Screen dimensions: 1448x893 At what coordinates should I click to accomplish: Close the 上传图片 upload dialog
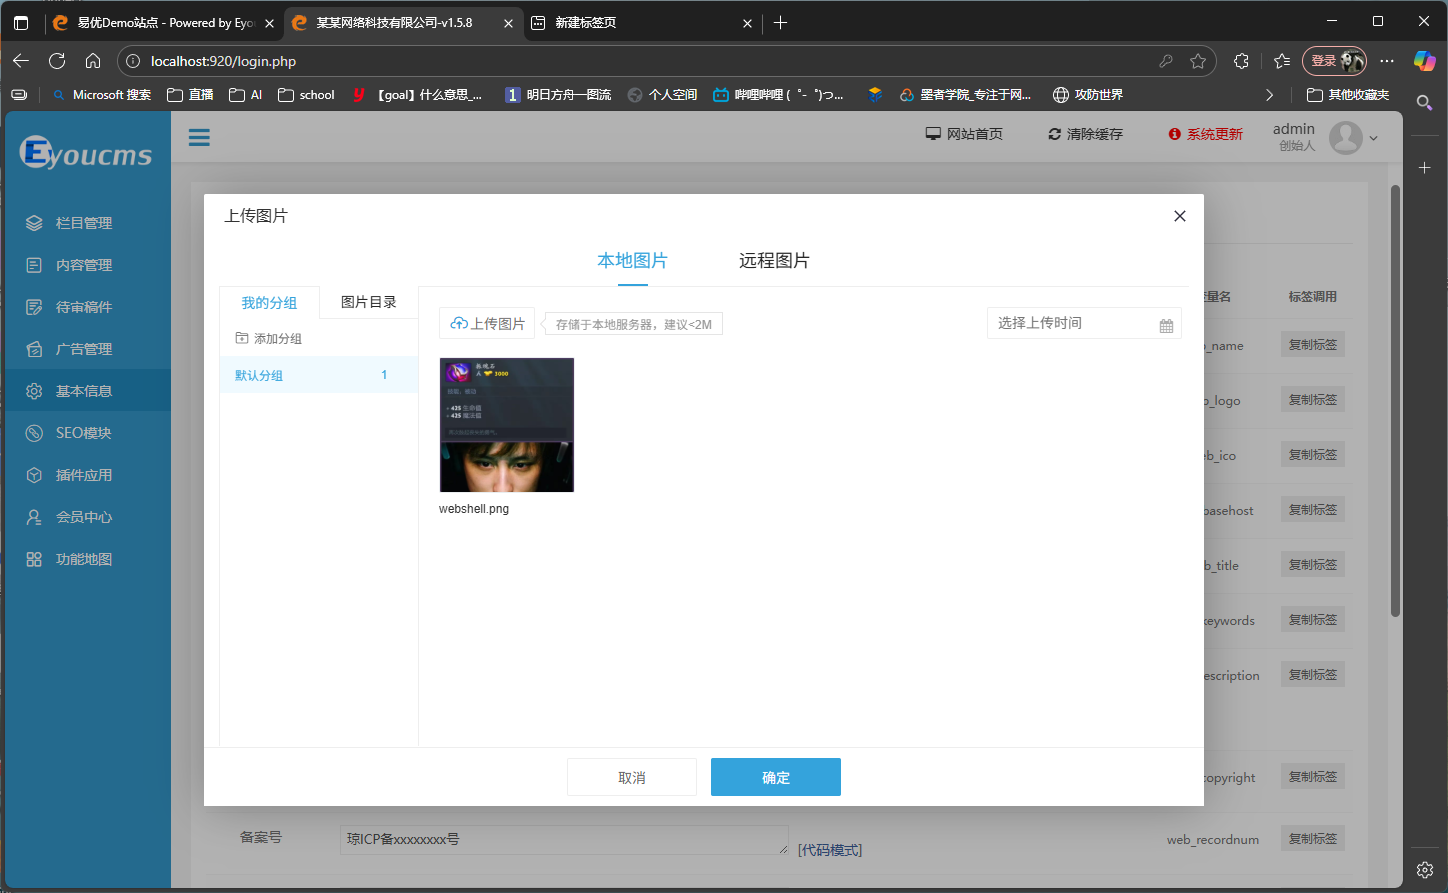point(1180,216)
